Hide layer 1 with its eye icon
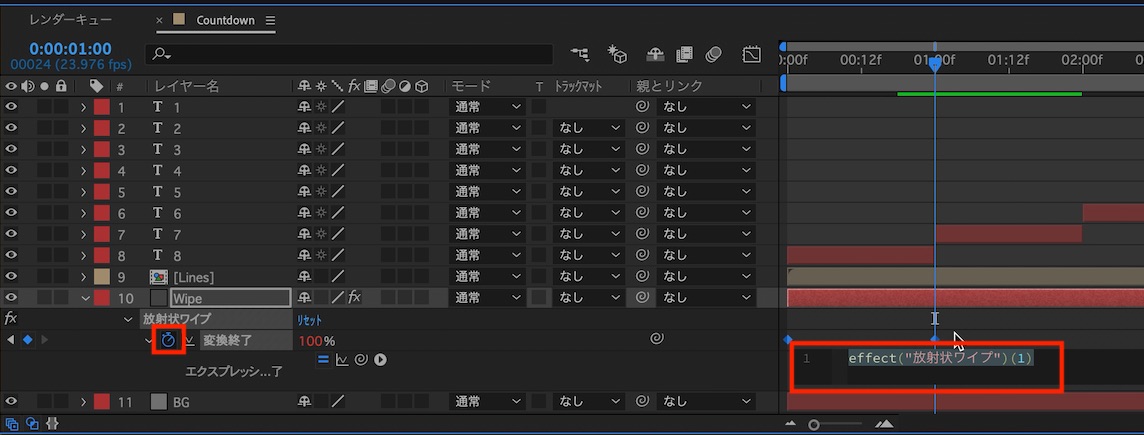1144x435 pixels. coord(11,107)
